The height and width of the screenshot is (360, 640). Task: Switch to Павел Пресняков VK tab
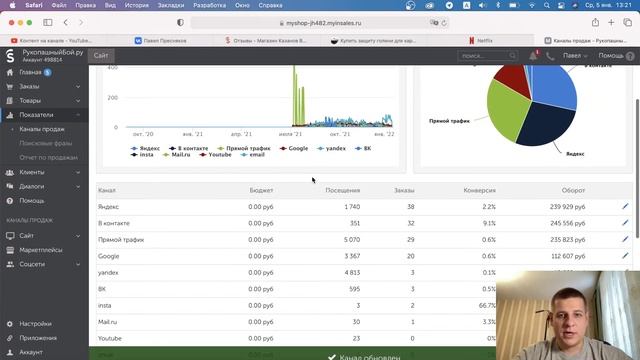(160, 40)
